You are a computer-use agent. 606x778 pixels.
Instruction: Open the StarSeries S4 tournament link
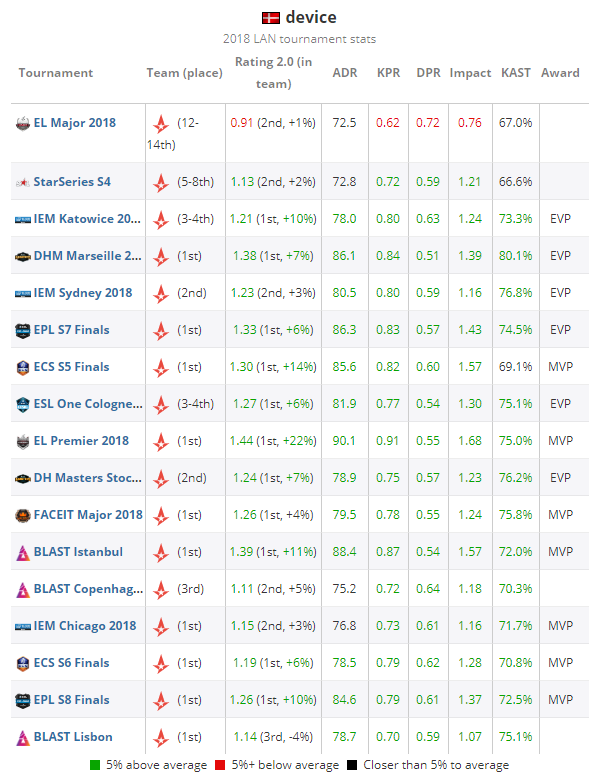[x=72, y=182]
